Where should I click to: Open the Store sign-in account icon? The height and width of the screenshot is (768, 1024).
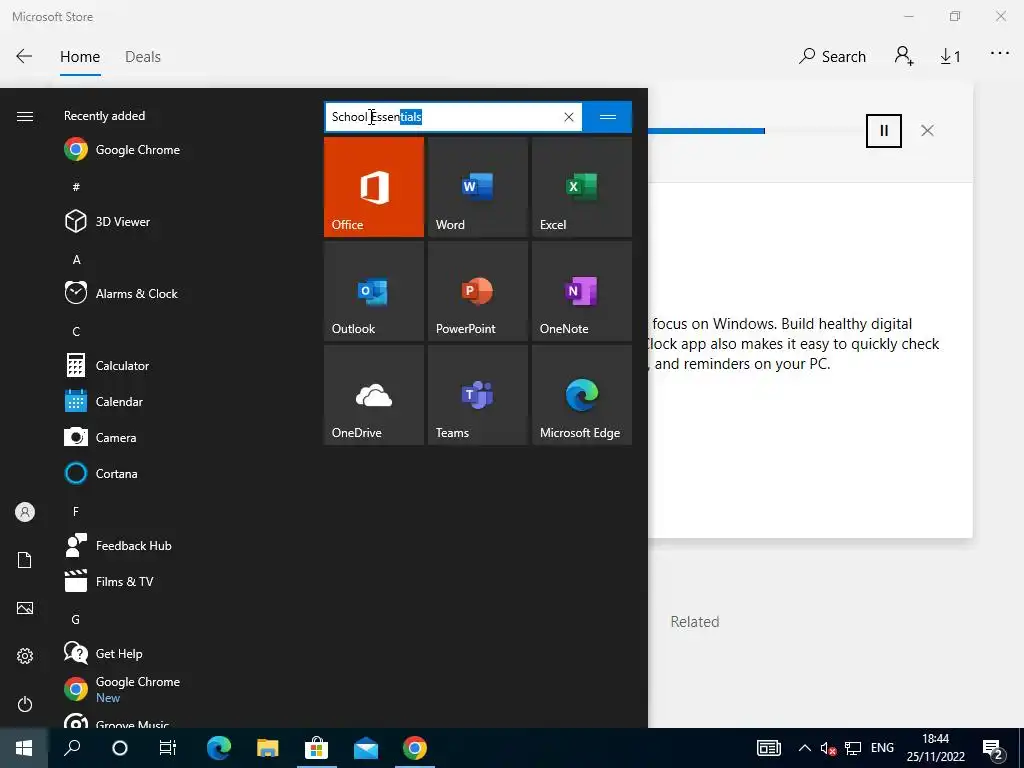904,56
